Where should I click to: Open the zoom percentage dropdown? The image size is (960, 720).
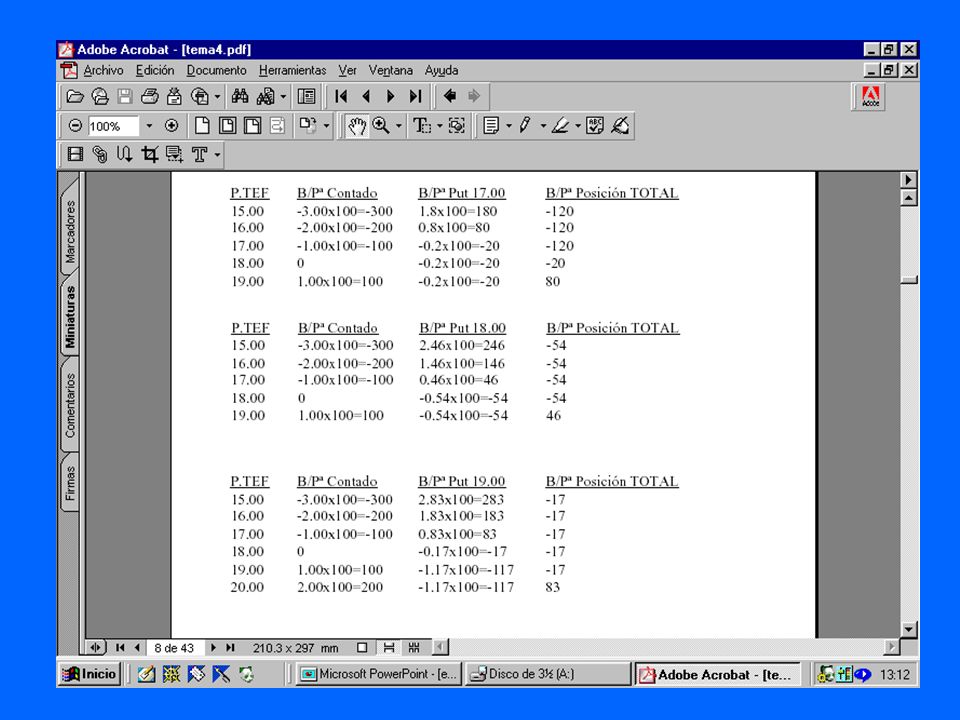pyautogui.click(x=149, y=126)
